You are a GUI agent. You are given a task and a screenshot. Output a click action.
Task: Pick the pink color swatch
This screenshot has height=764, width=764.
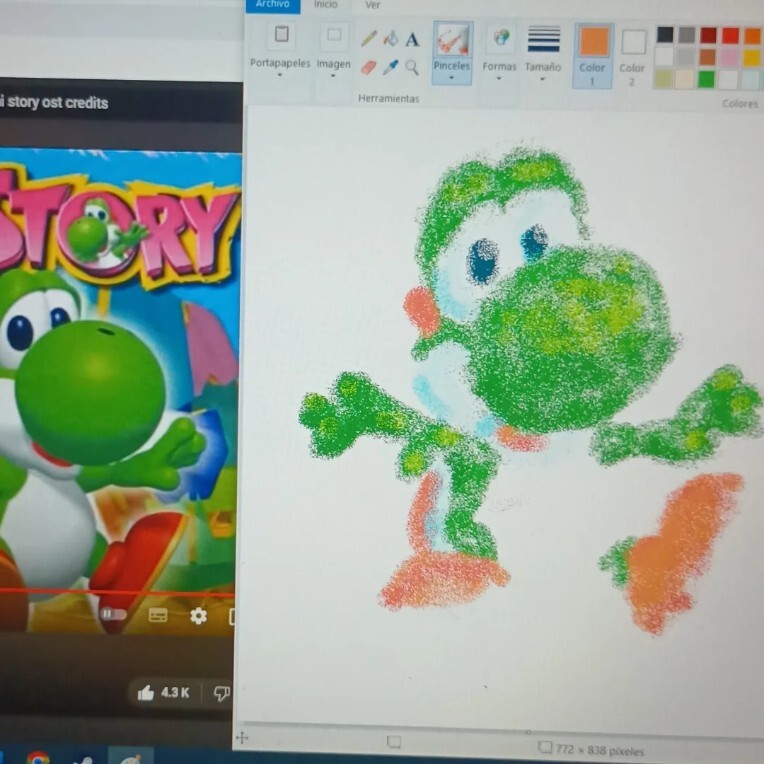[729, 58]
